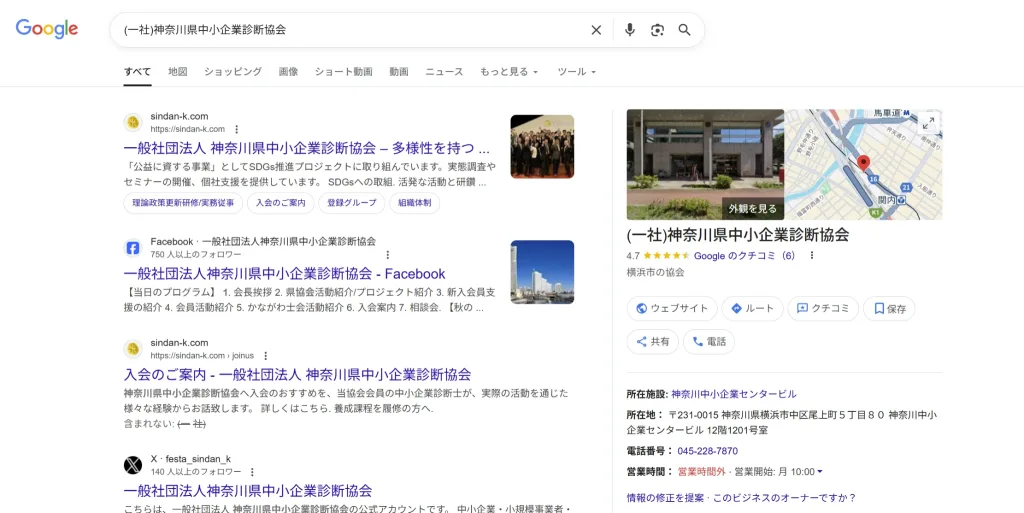Screen dimensions: 1024x513
Task: Click inside the search input field
Action: (x=350, y=30)
